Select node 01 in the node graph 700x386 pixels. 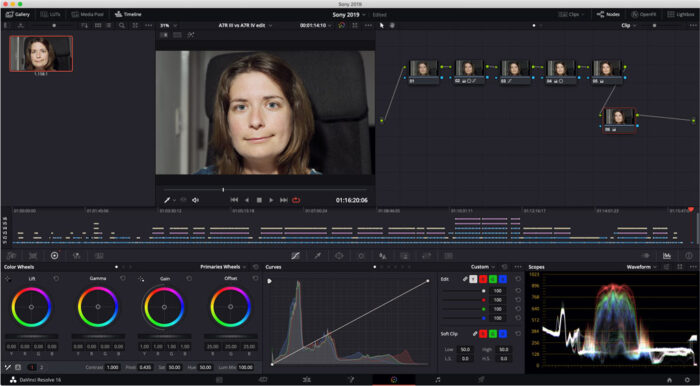[424, 71]
